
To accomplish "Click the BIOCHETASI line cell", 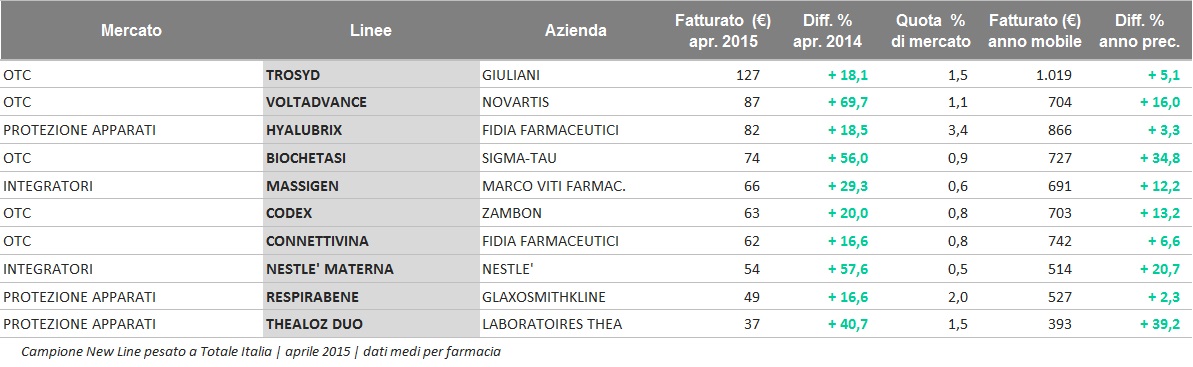I will pyautogui.click(x=371, y=158).
